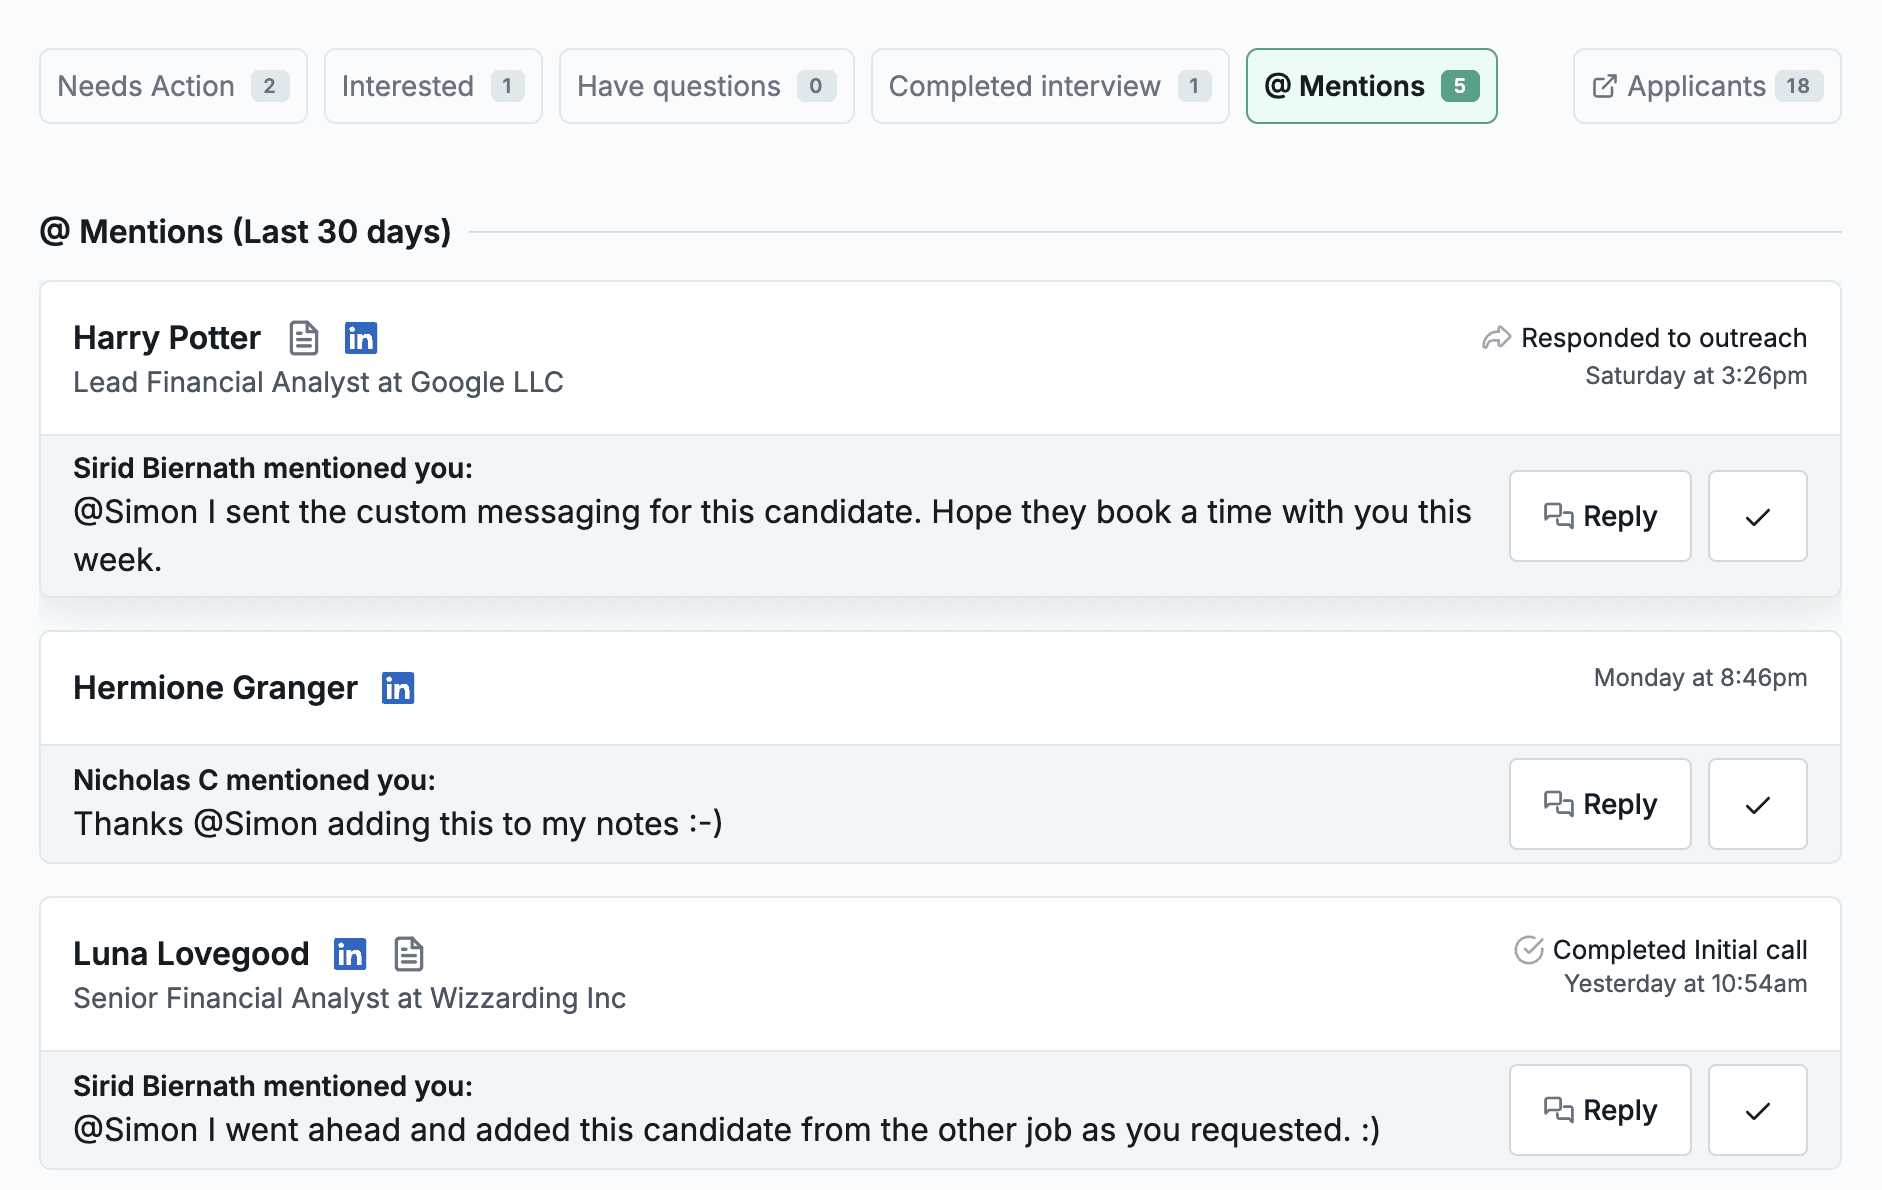This screenshot has width=1882, height=1190.
Task: Select the @ Mentions tab
Action: pos(1371,87)
